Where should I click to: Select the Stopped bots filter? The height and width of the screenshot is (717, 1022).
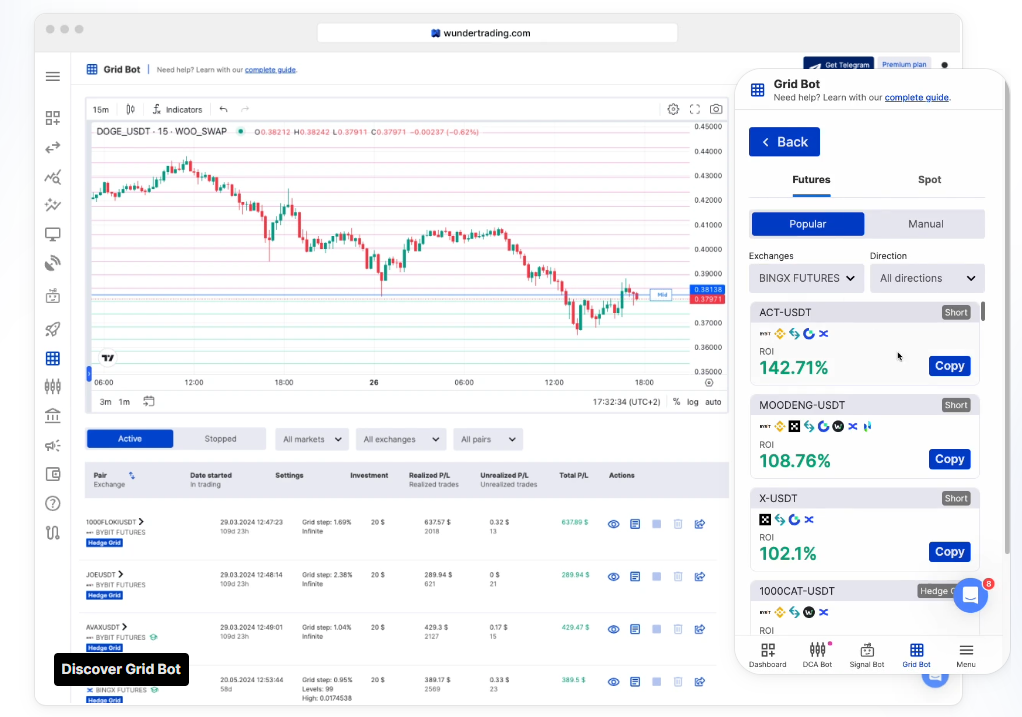coord(220,438)
